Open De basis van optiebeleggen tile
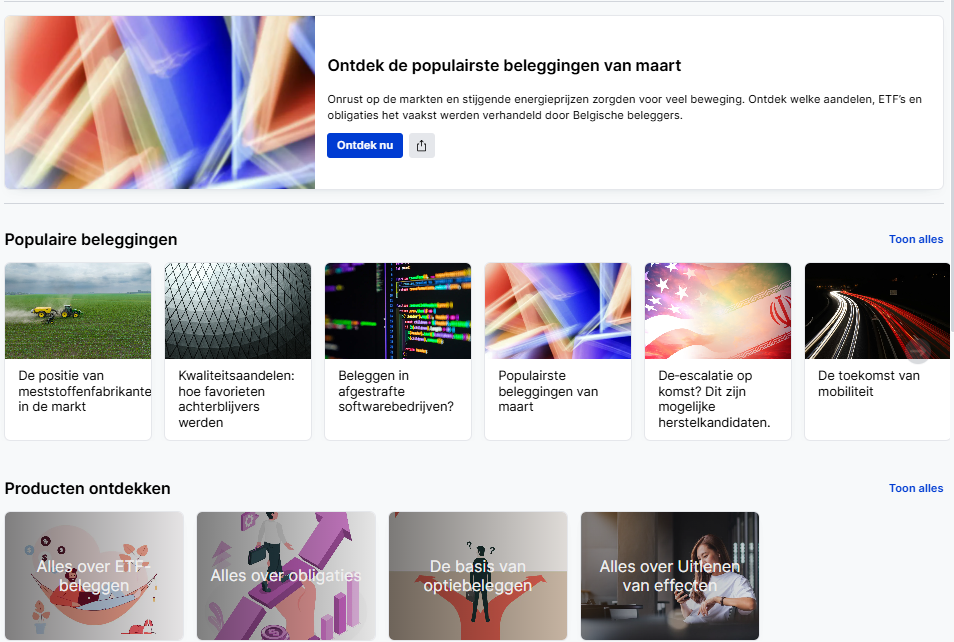Viewport: 954px width, 642px height. coord(478,576)
